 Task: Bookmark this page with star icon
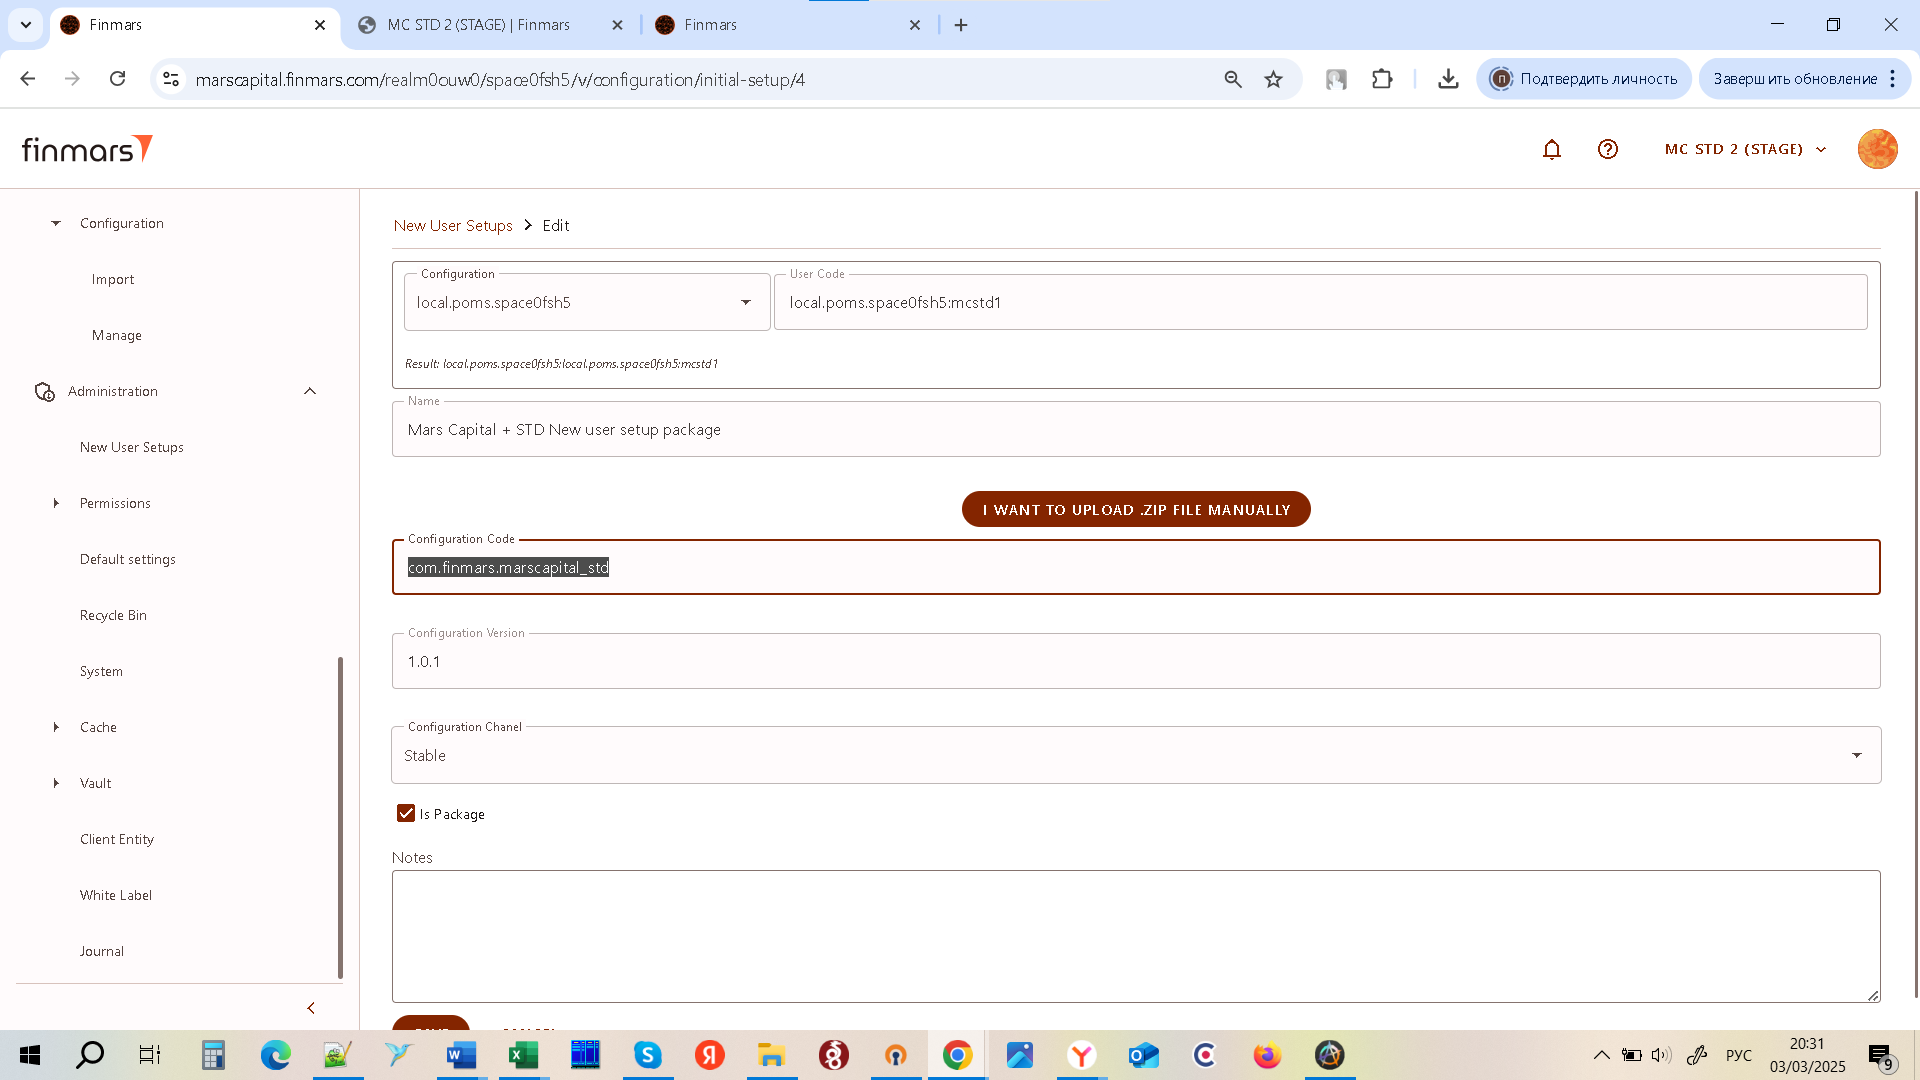[1273, 79]
